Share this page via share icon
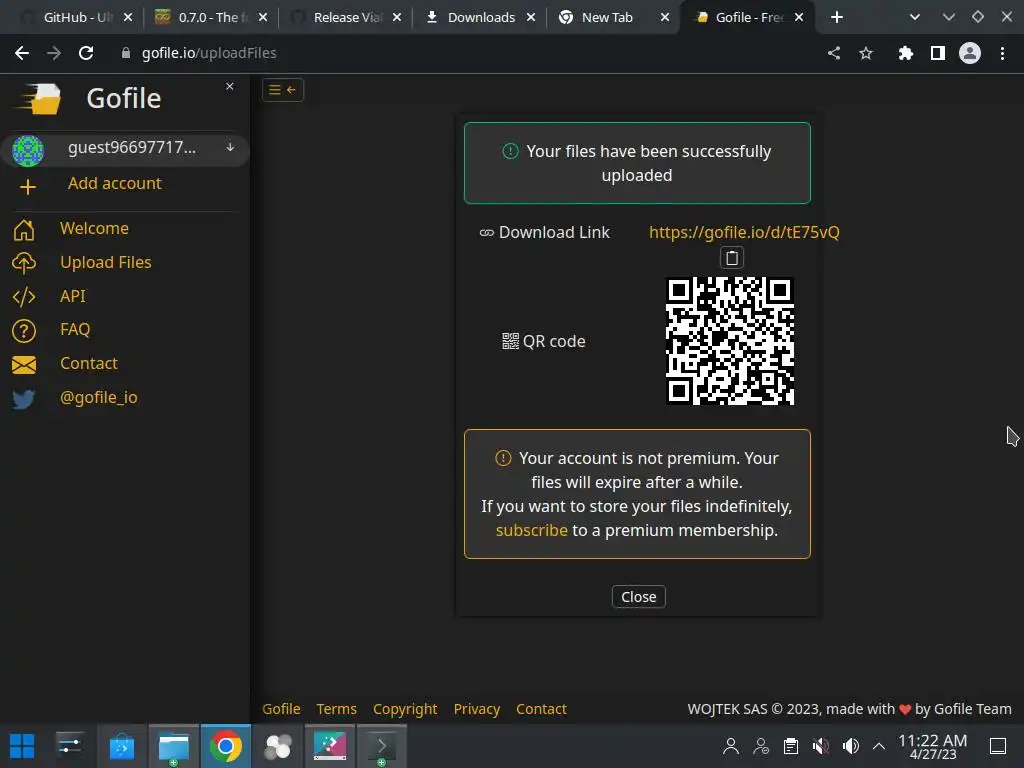Screen dimensions: 1024x768 click(834, 53)
